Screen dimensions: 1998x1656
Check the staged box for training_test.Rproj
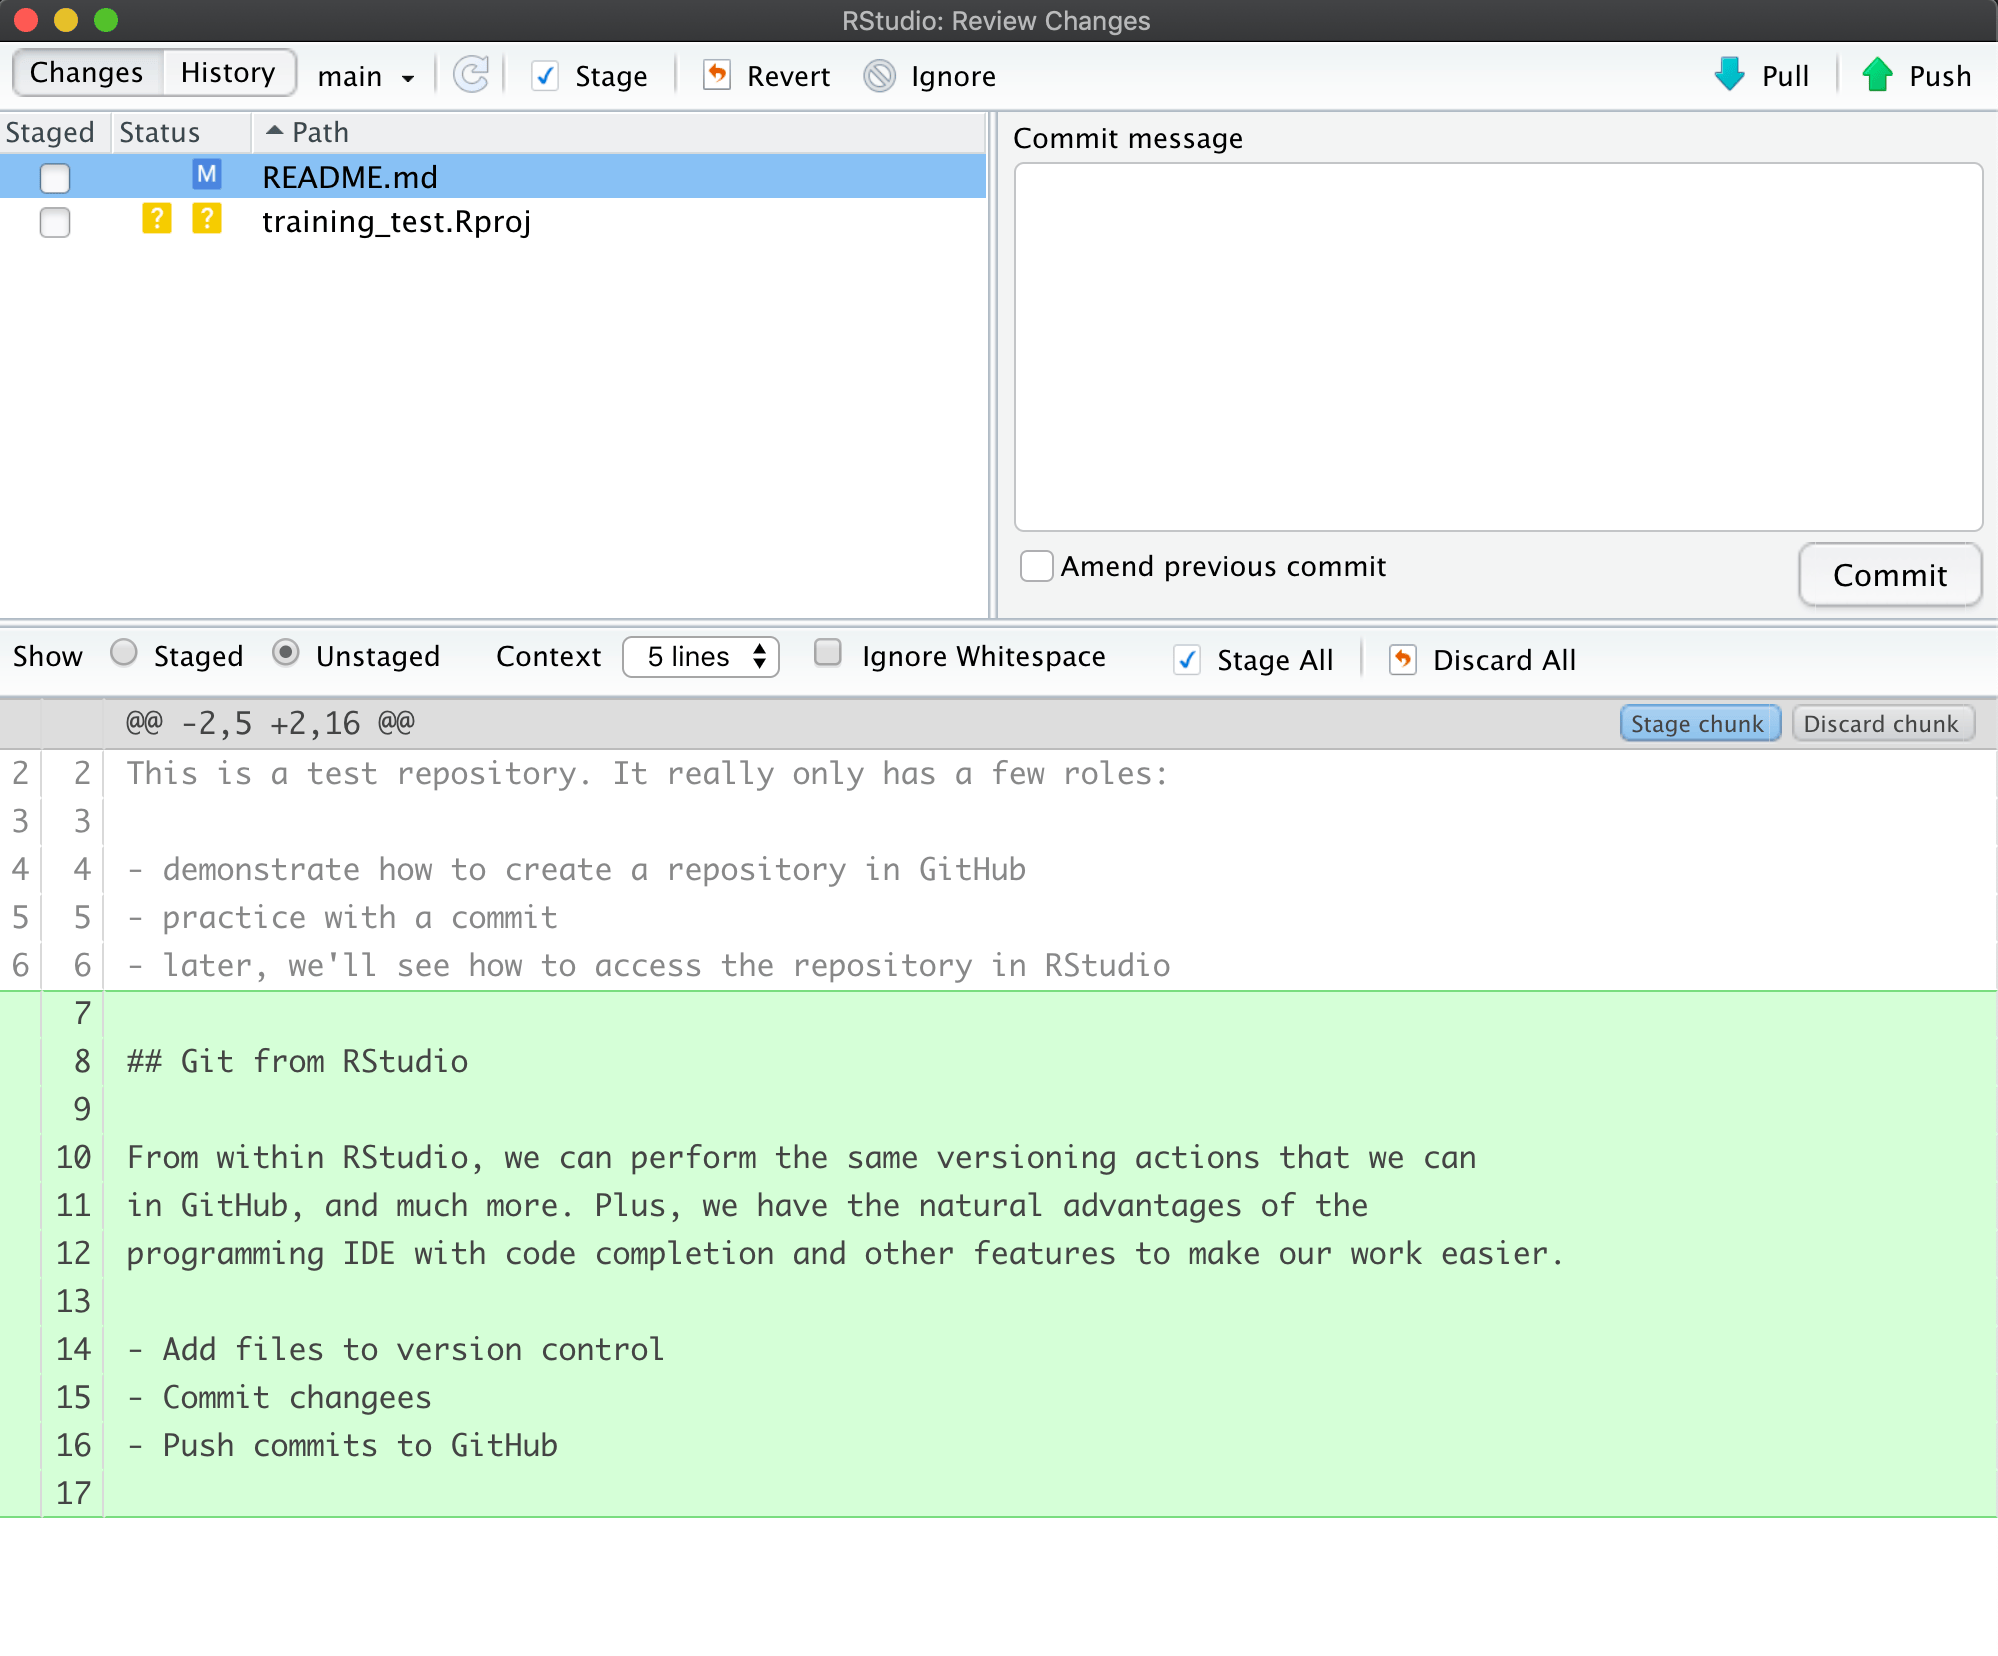point(55,222)
